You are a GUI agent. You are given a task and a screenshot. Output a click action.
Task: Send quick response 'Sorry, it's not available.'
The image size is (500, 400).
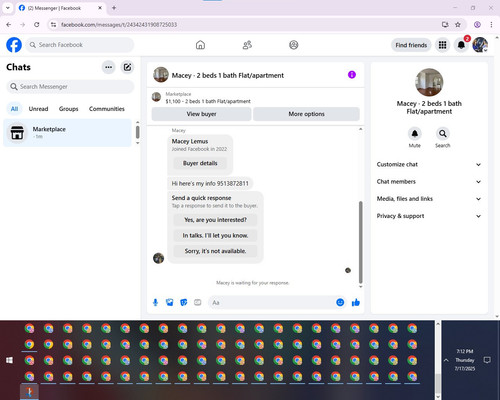pos(215,251)
